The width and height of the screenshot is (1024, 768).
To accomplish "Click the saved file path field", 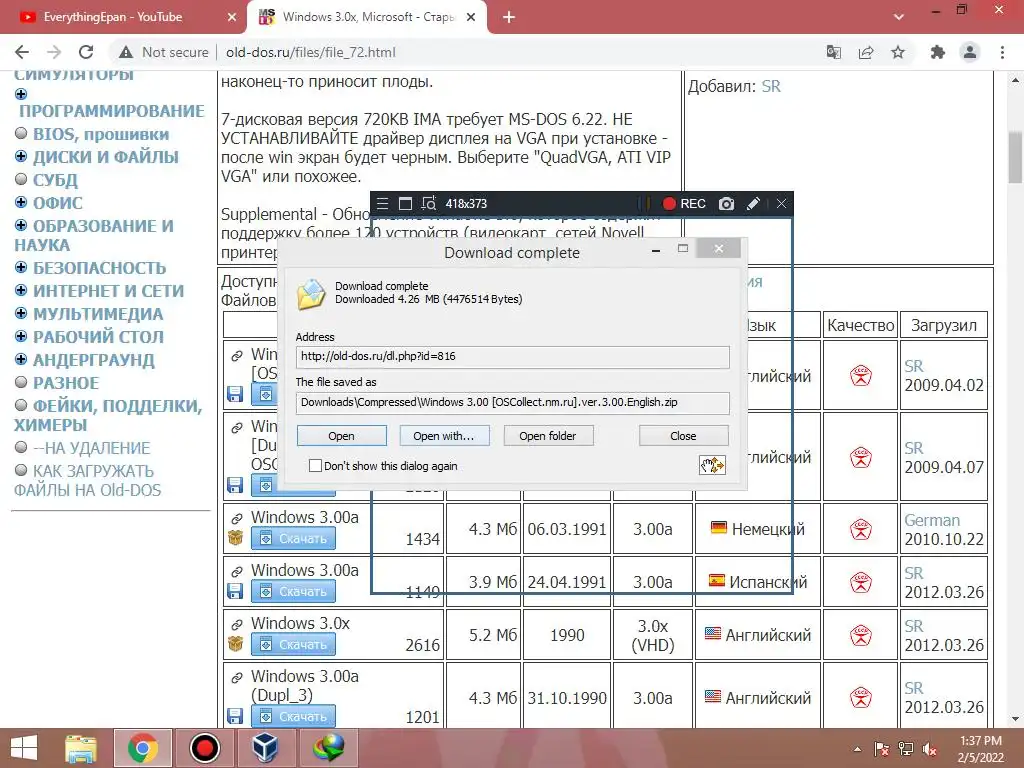I will click(x=513, y=402).
